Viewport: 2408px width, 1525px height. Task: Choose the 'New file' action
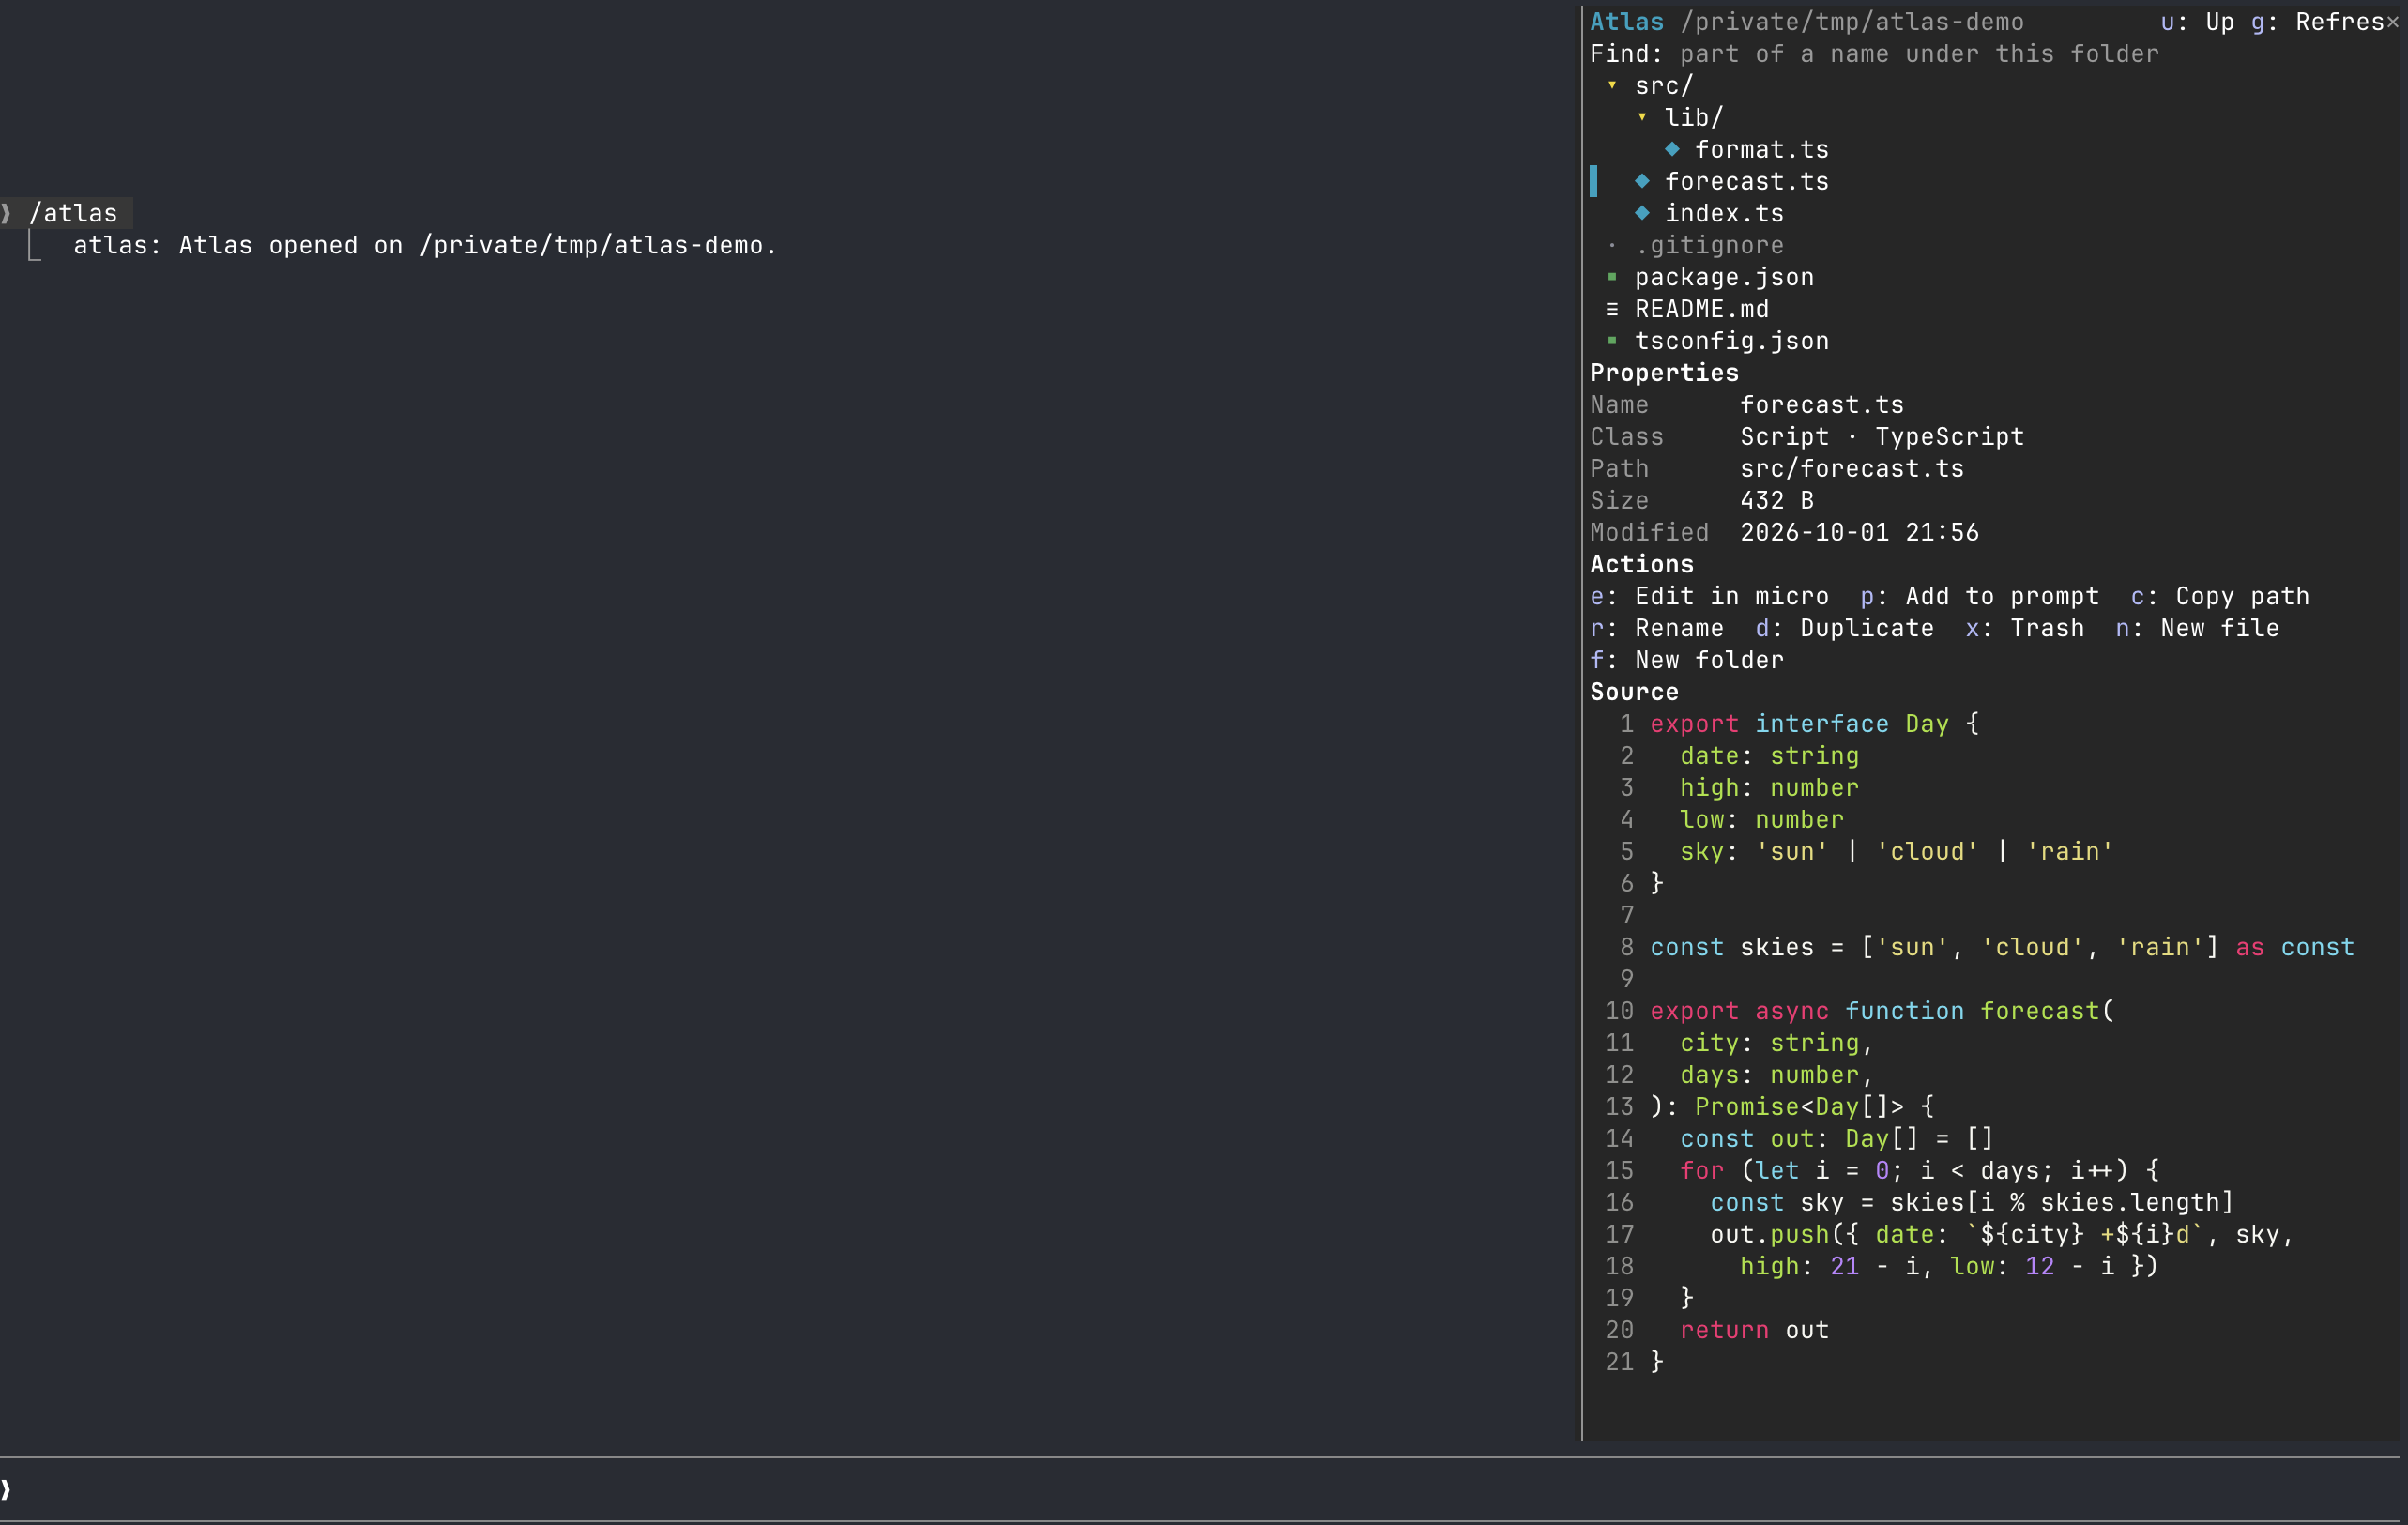[x=2197, y=629]
